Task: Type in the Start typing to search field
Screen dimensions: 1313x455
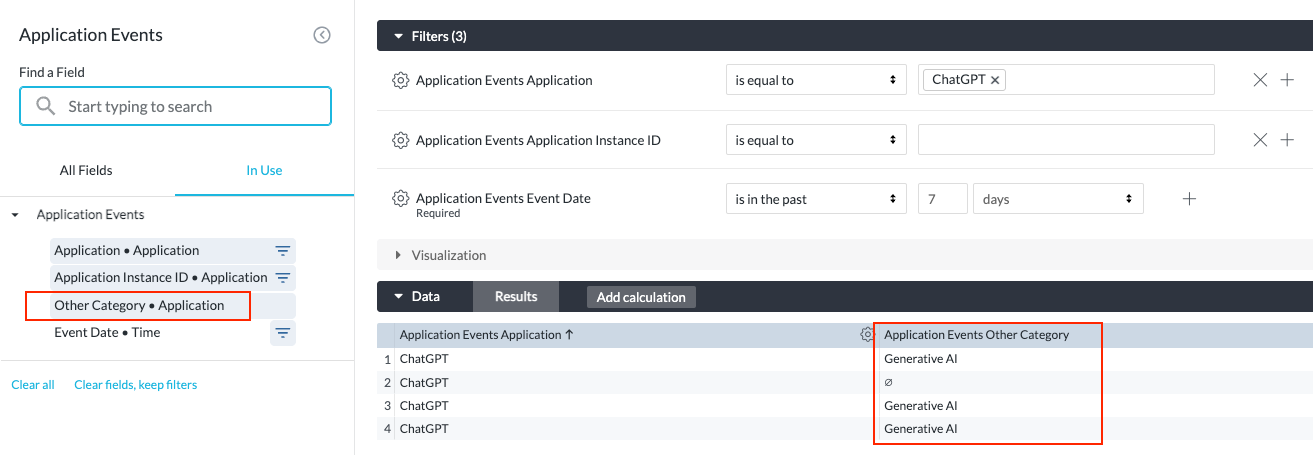Action: coord(175,106)
